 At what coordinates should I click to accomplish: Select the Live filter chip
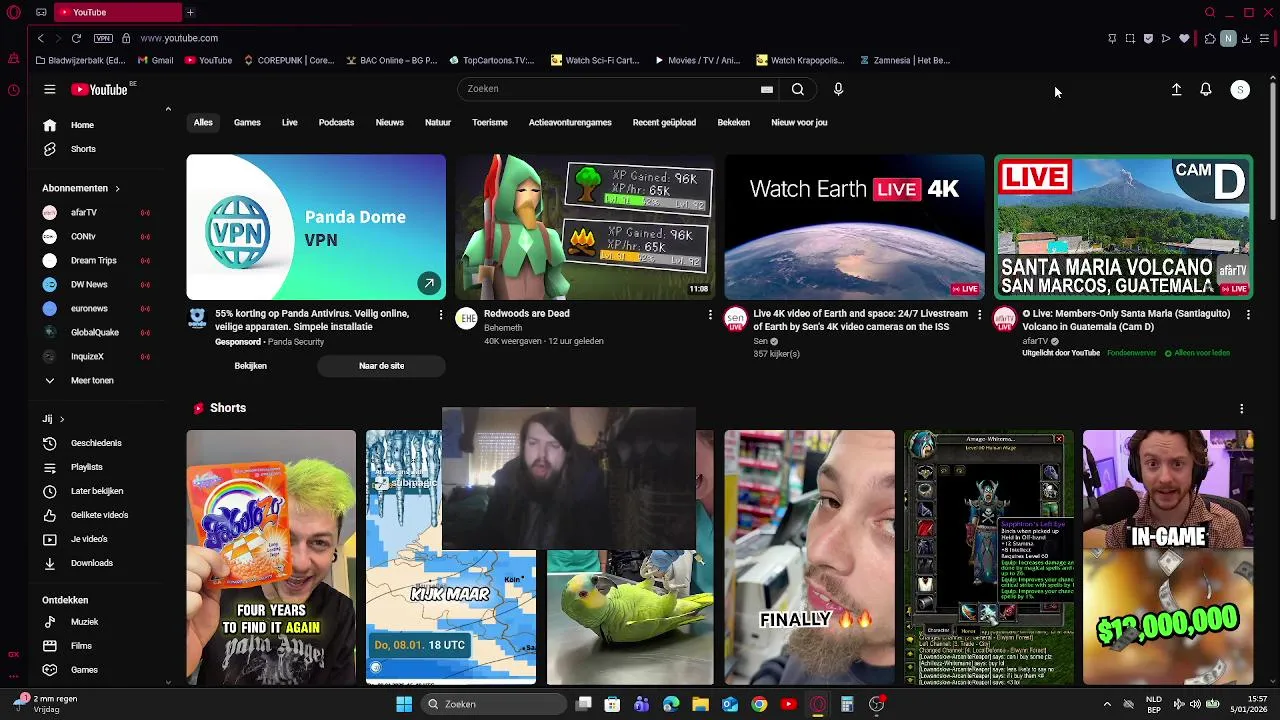click(x=290, y=122)
